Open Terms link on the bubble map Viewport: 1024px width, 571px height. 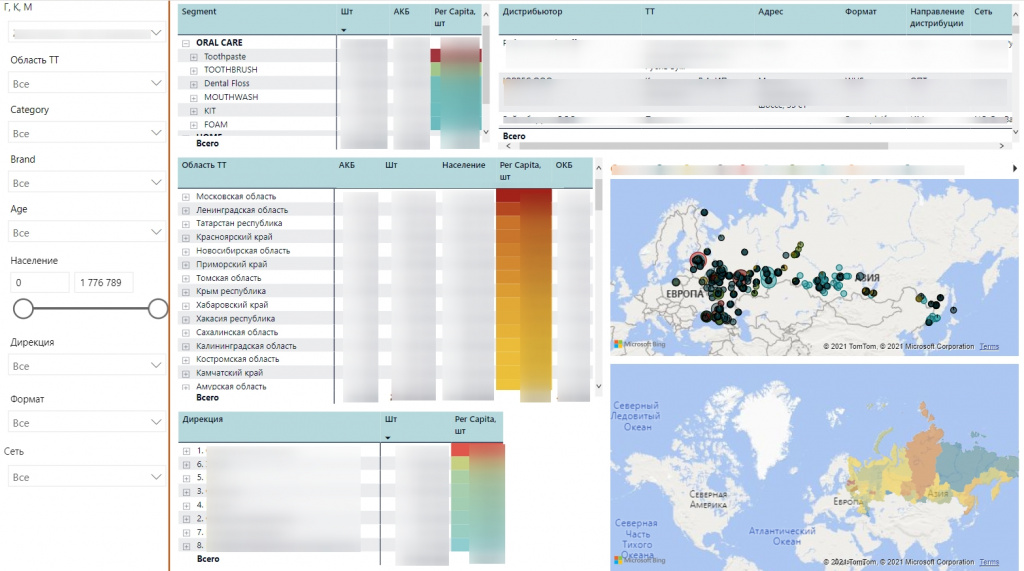pos(989,346)
